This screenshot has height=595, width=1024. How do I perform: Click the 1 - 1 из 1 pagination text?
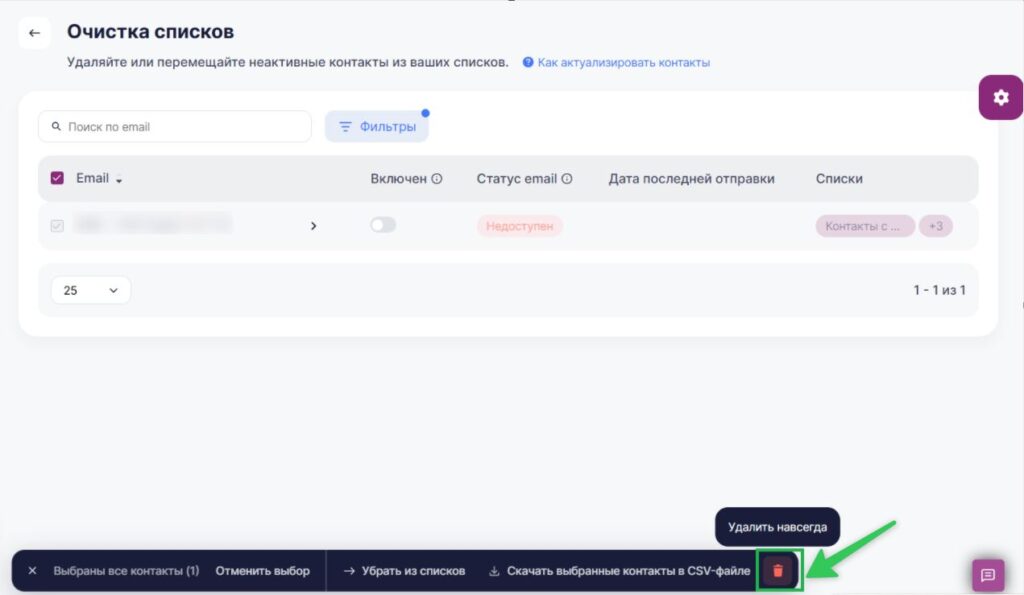[939, 291]
